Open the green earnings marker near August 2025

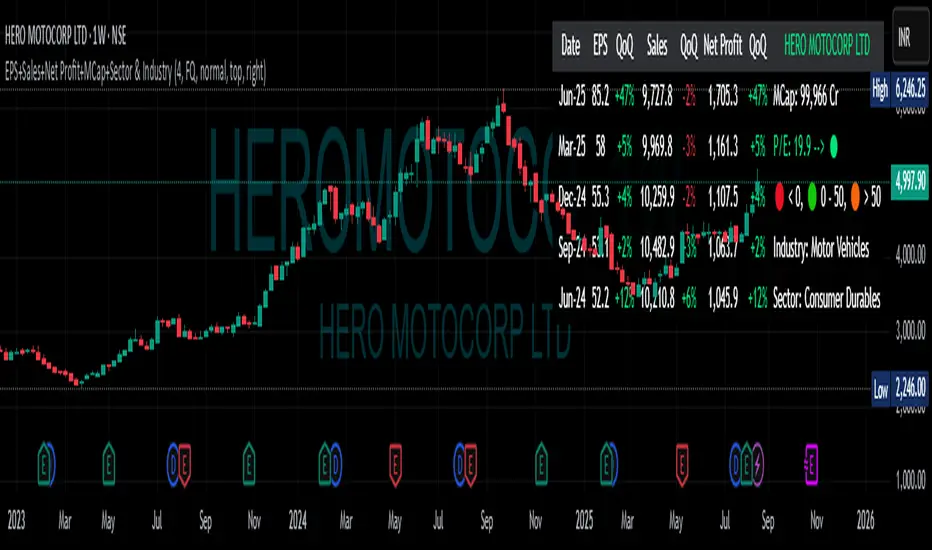tap(747, 464)
